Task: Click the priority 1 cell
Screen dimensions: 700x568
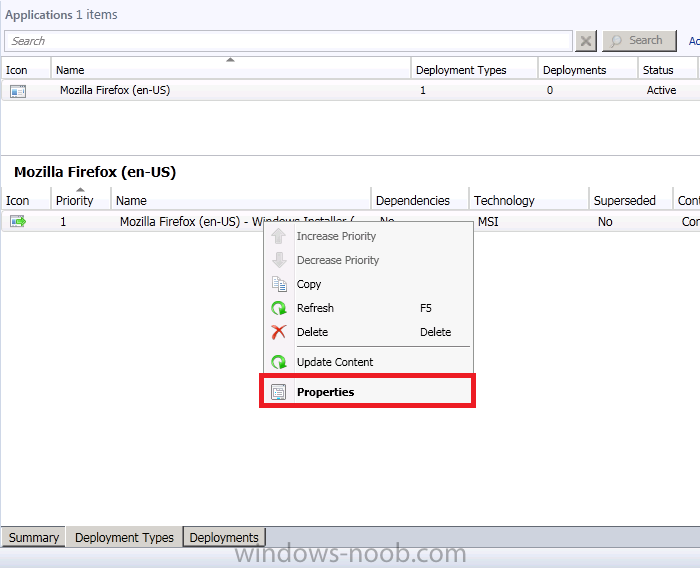Action: pyautogui.click(x=63, y=221)
